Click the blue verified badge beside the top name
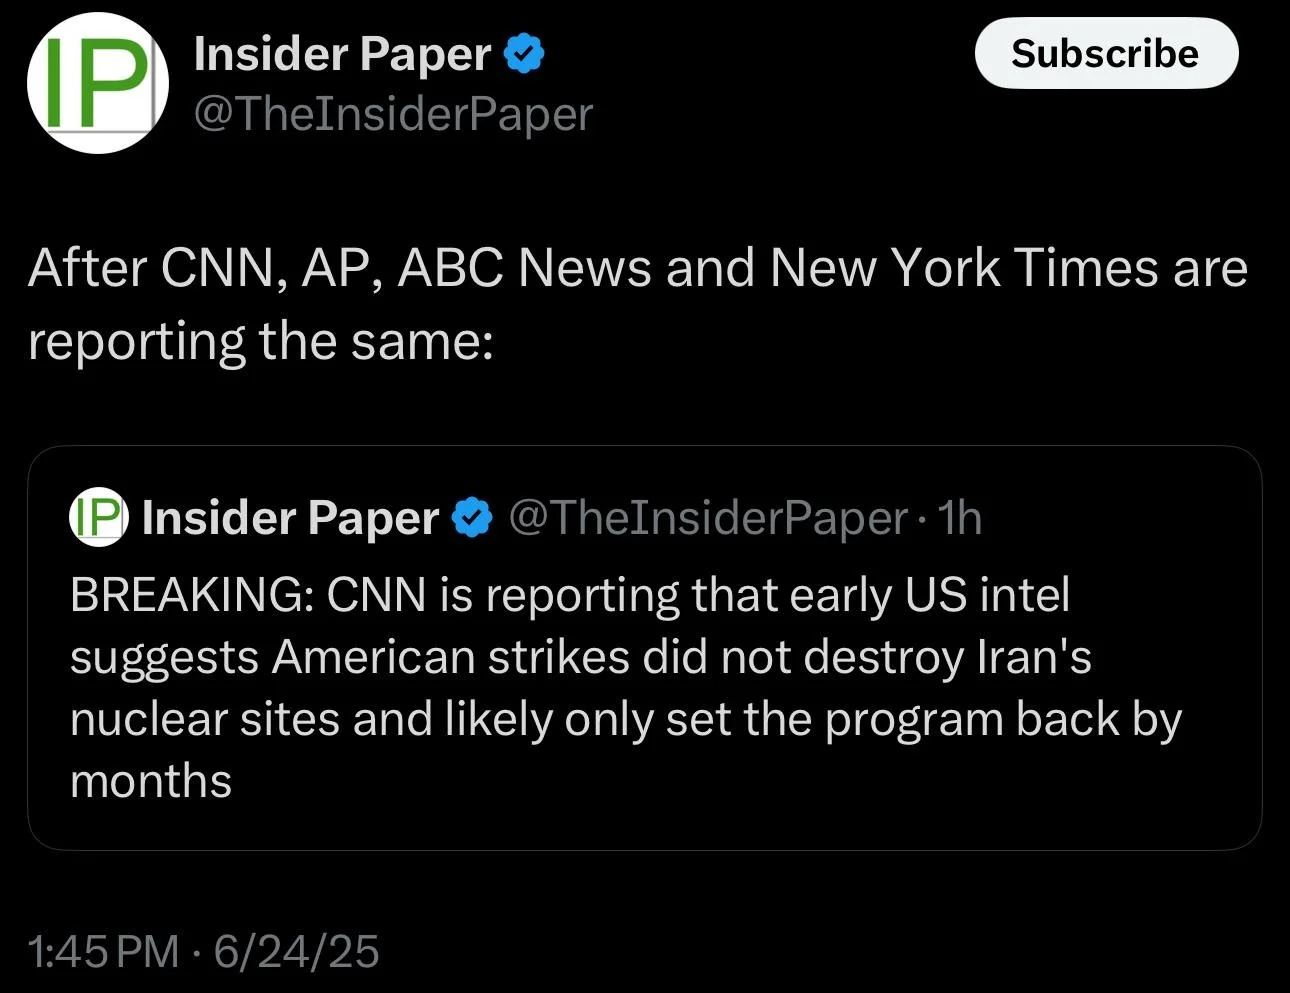1290x993 pixels. (524, 54)
